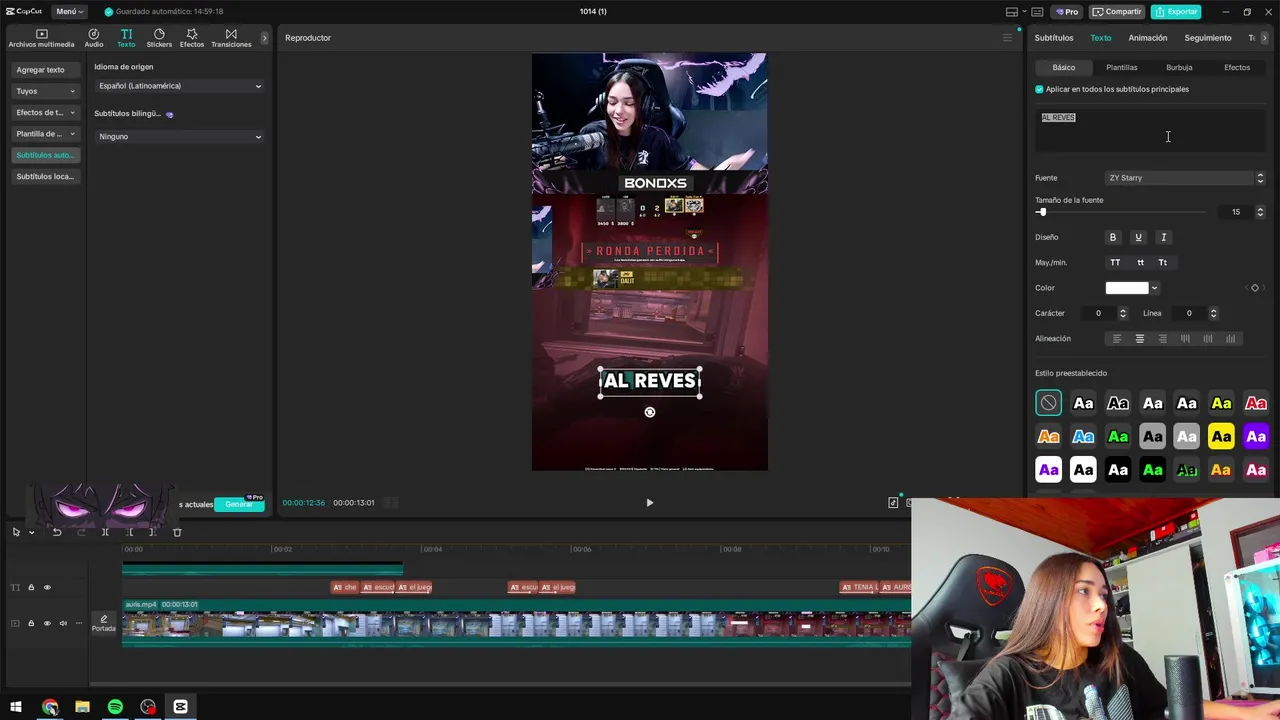The image size is (1280, 720).
Task: Hide the auris.mp4 video track
Action: 47,623
